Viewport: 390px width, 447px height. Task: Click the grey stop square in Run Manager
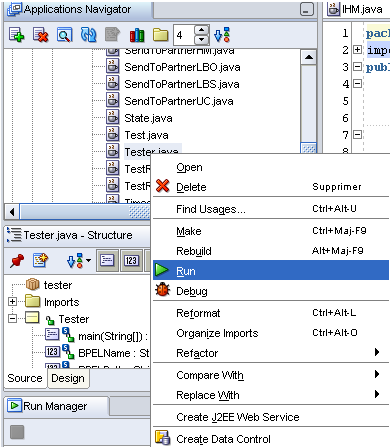click(x=17, y=432)
